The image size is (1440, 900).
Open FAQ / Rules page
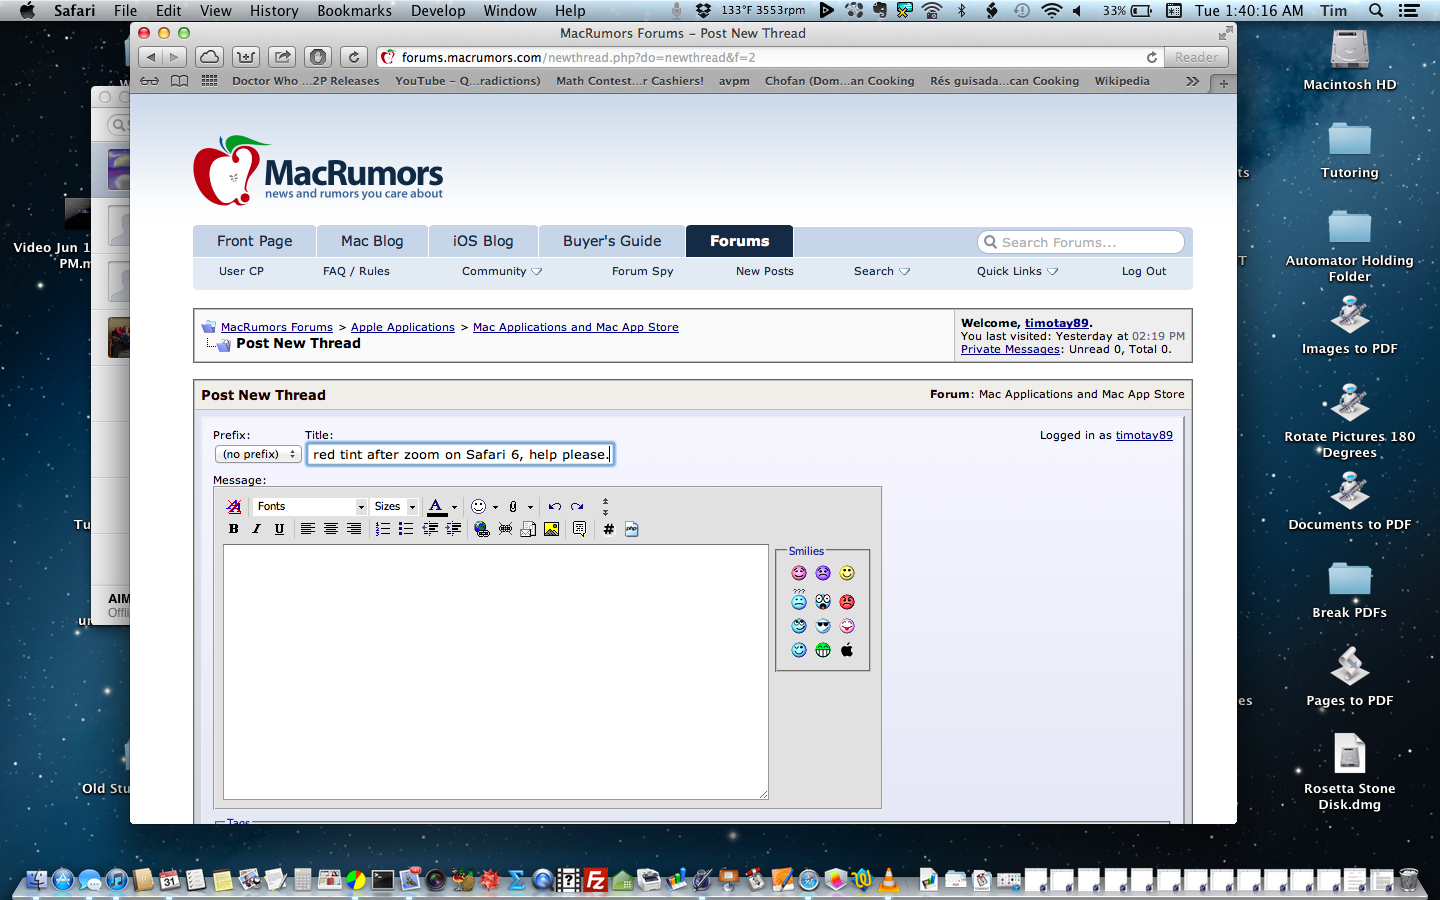point(356,272)
